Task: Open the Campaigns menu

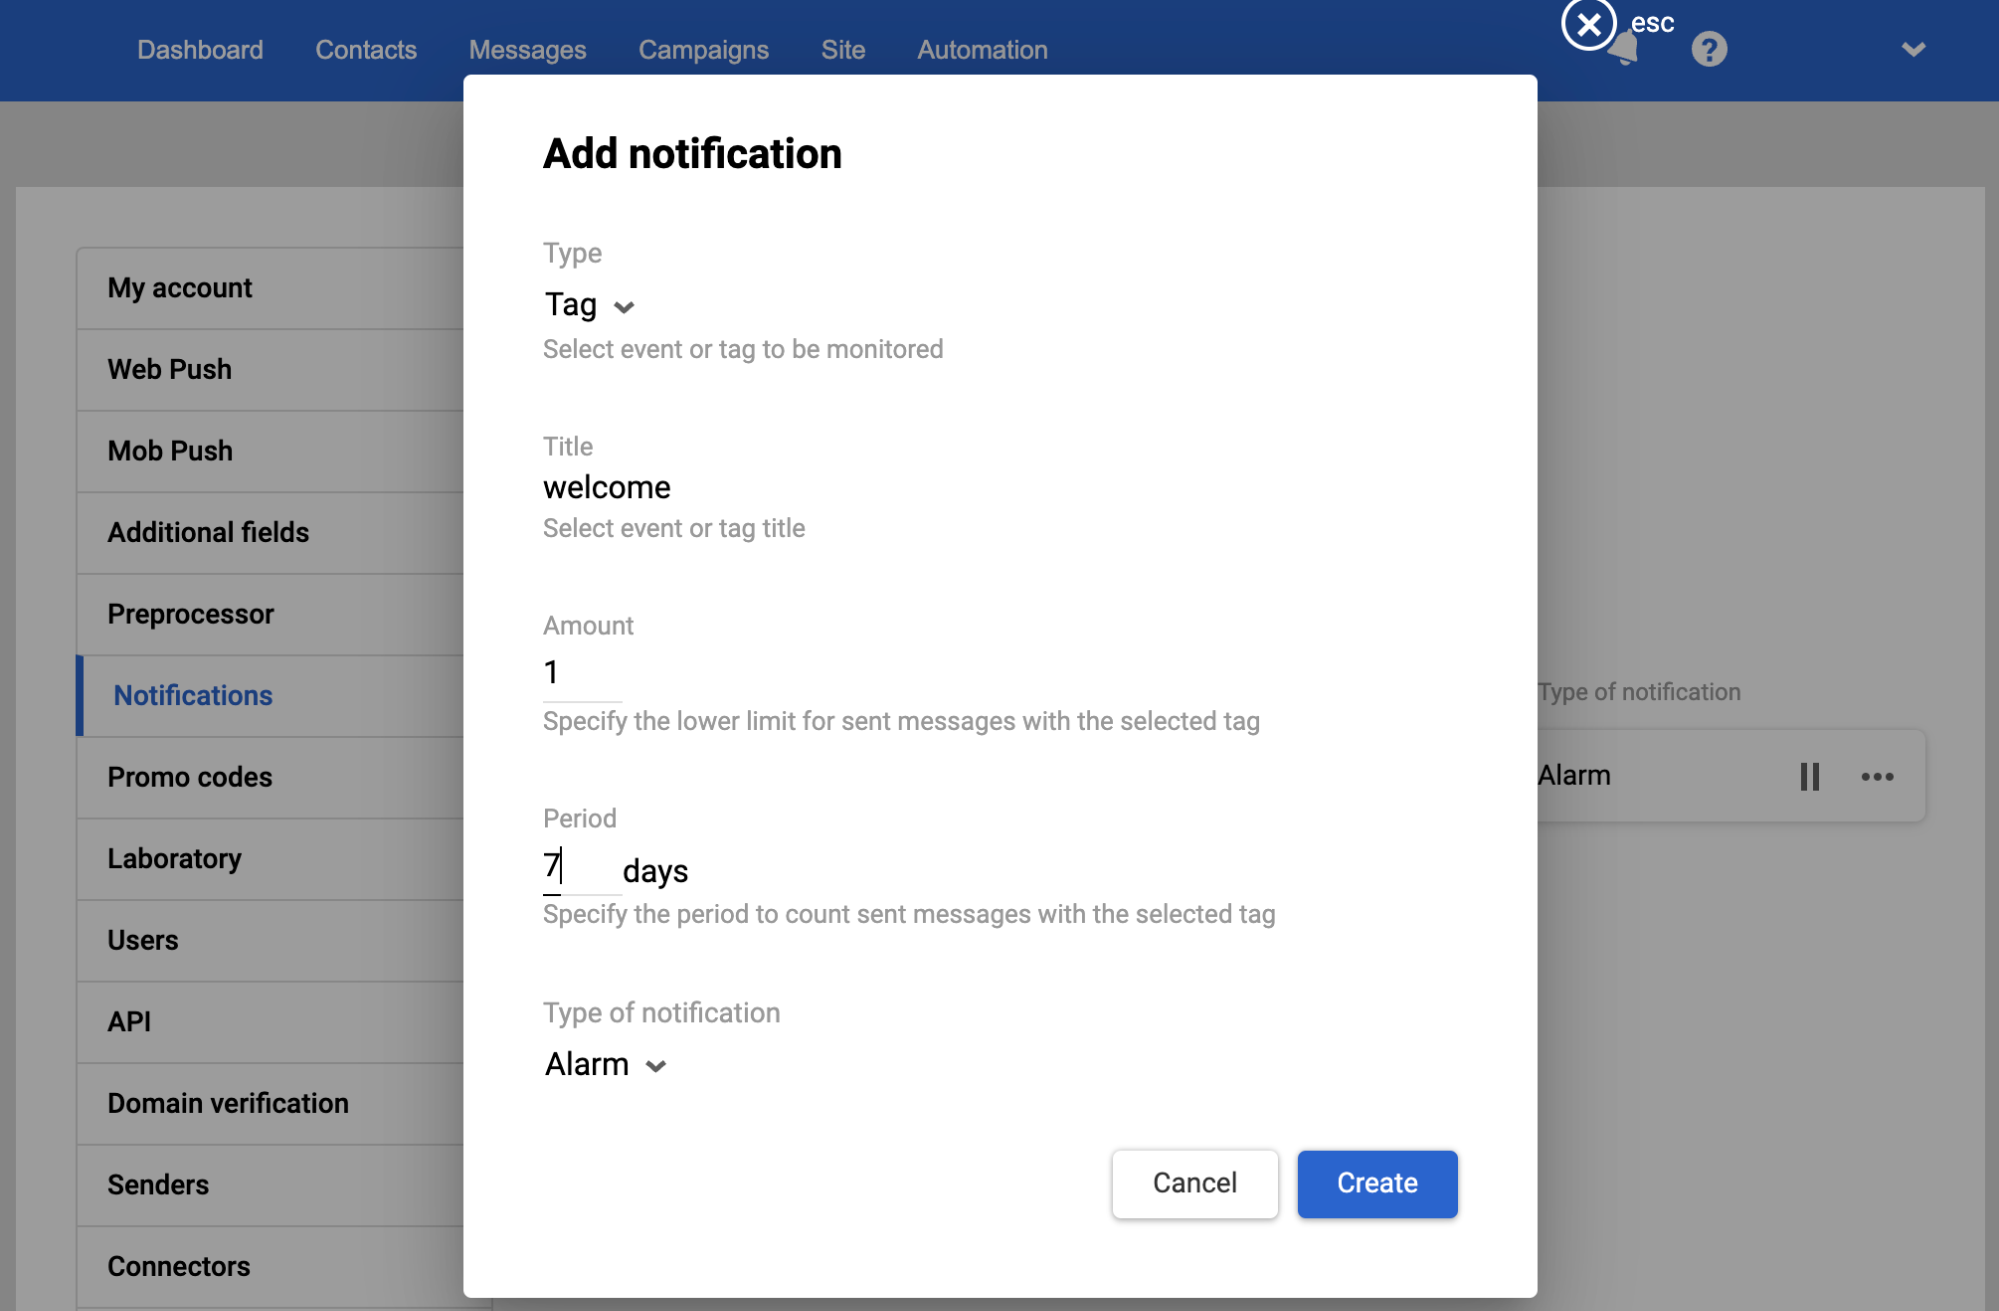Action: 703,50
